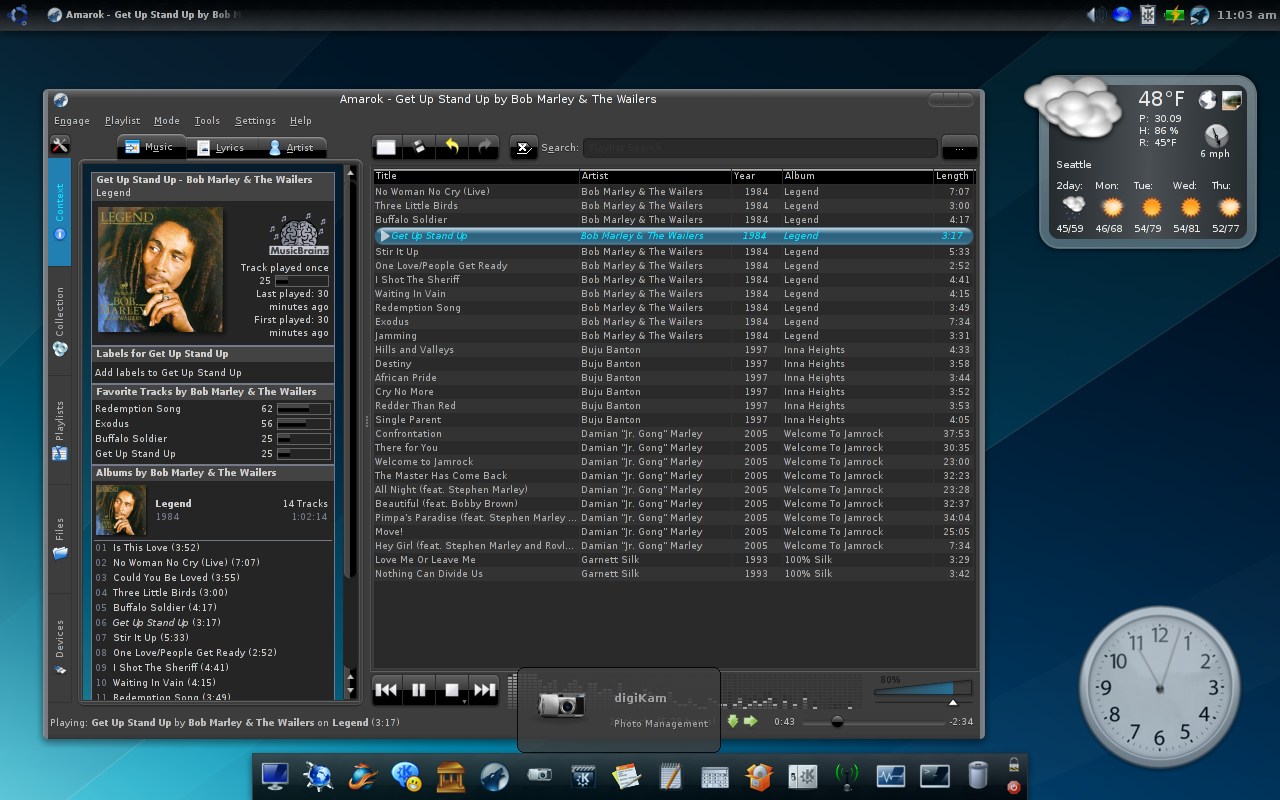Clear the playlist with the blank page icon
1280x800 pixels.
coord(386,147)
